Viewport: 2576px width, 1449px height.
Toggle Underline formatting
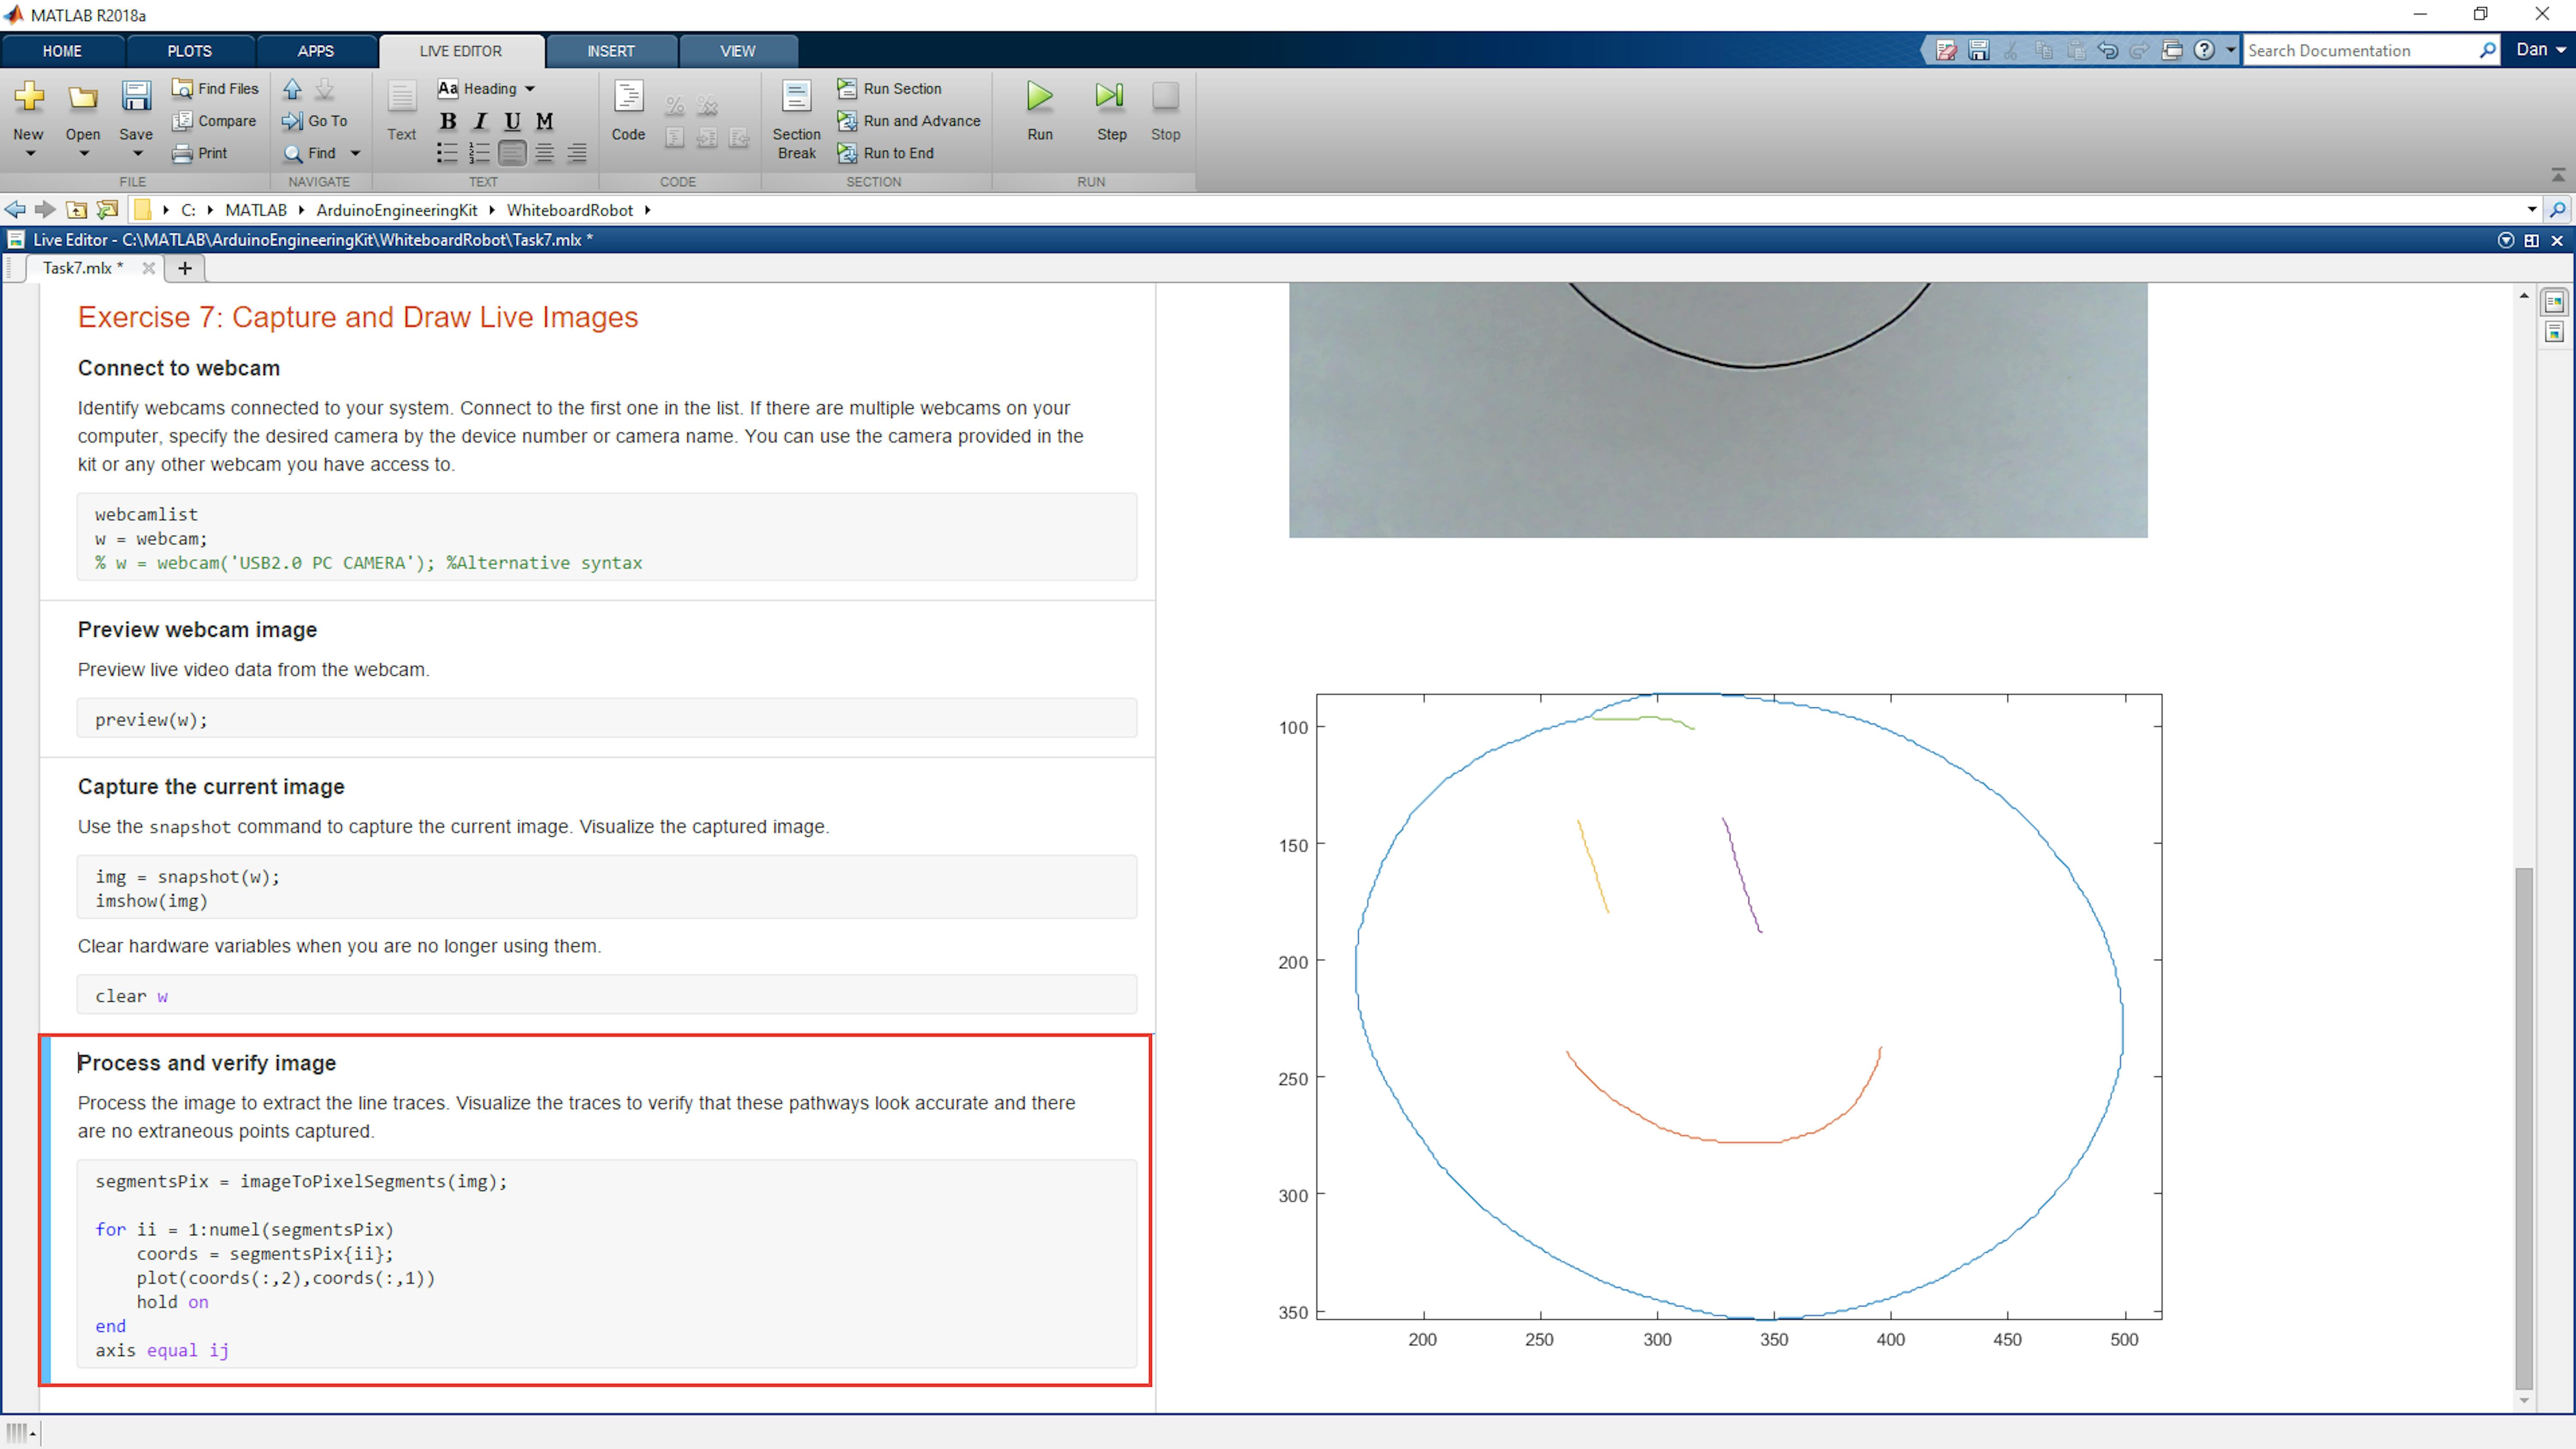point(512,121)
